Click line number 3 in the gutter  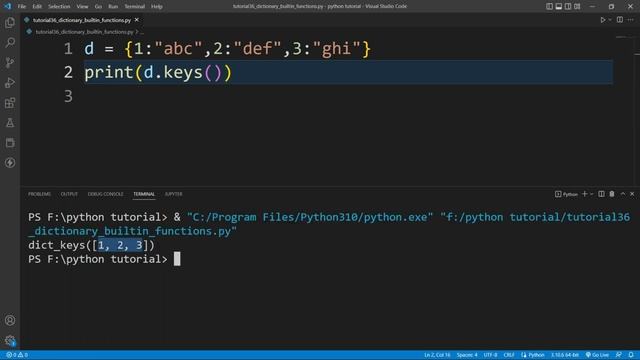pos(68,96)
